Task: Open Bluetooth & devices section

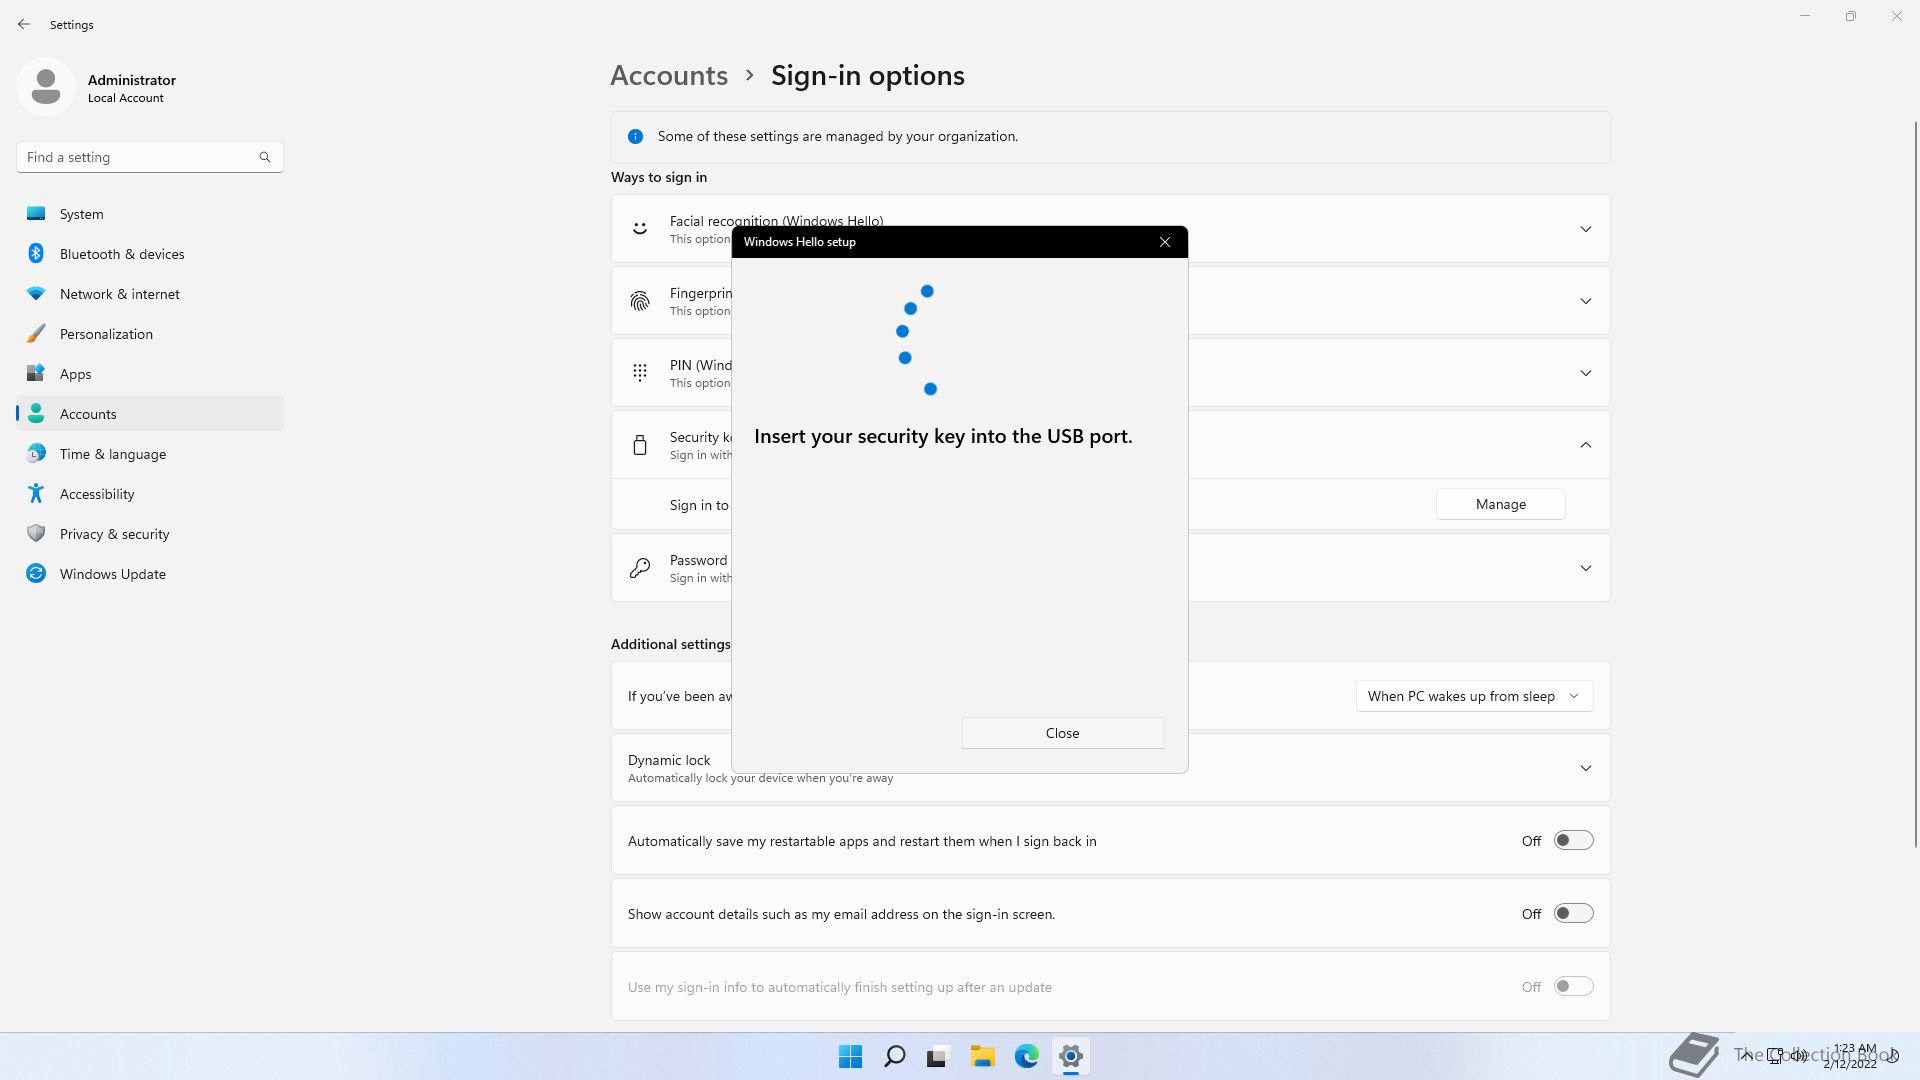Action: [x=150, y=254]
